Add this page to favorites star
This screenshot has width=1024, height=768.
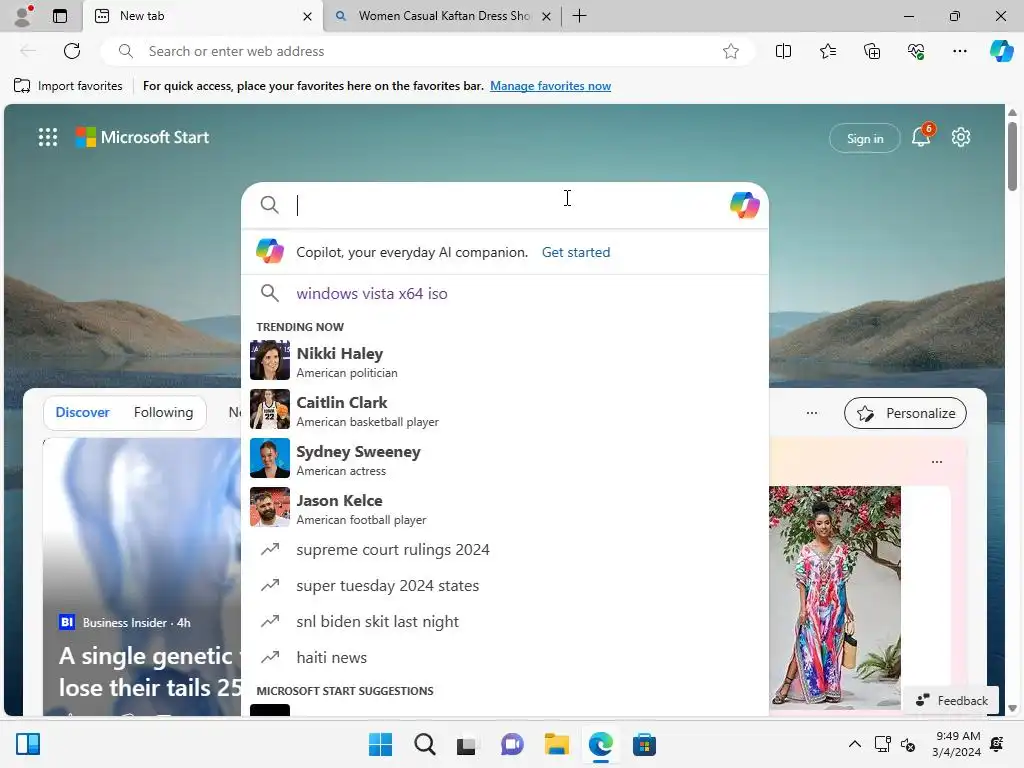point(731,51)
